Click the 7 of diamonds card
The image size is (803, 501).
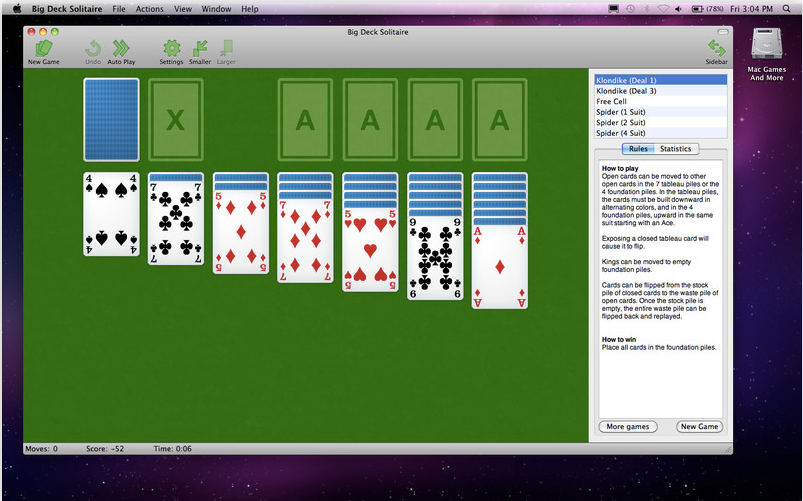[x=305, y=241]
